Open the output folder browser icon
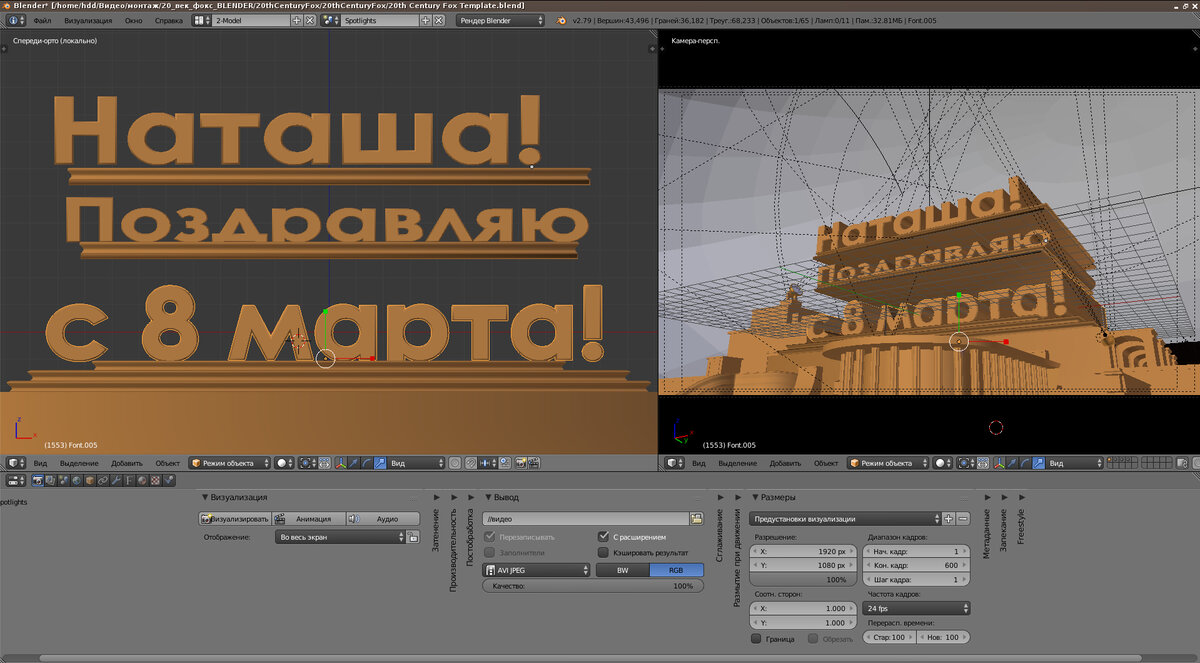1200x663 pixels. click(696, 519)
